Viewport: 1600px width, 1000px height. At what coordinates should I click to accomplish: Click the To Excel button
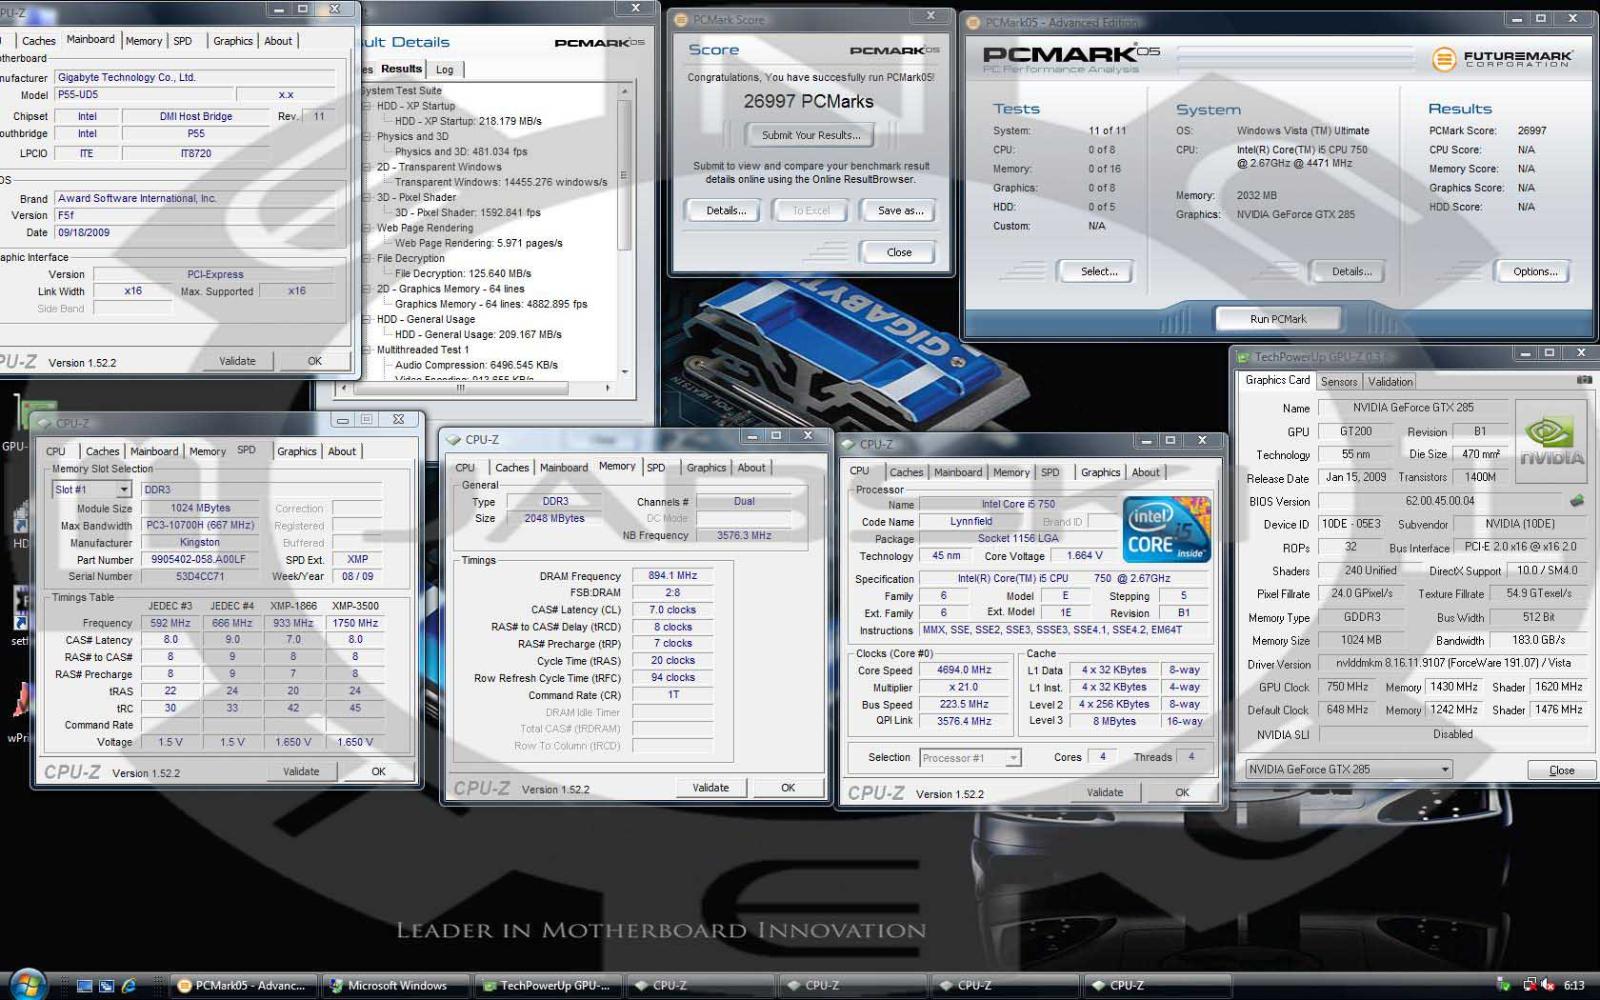click(811, 211)
